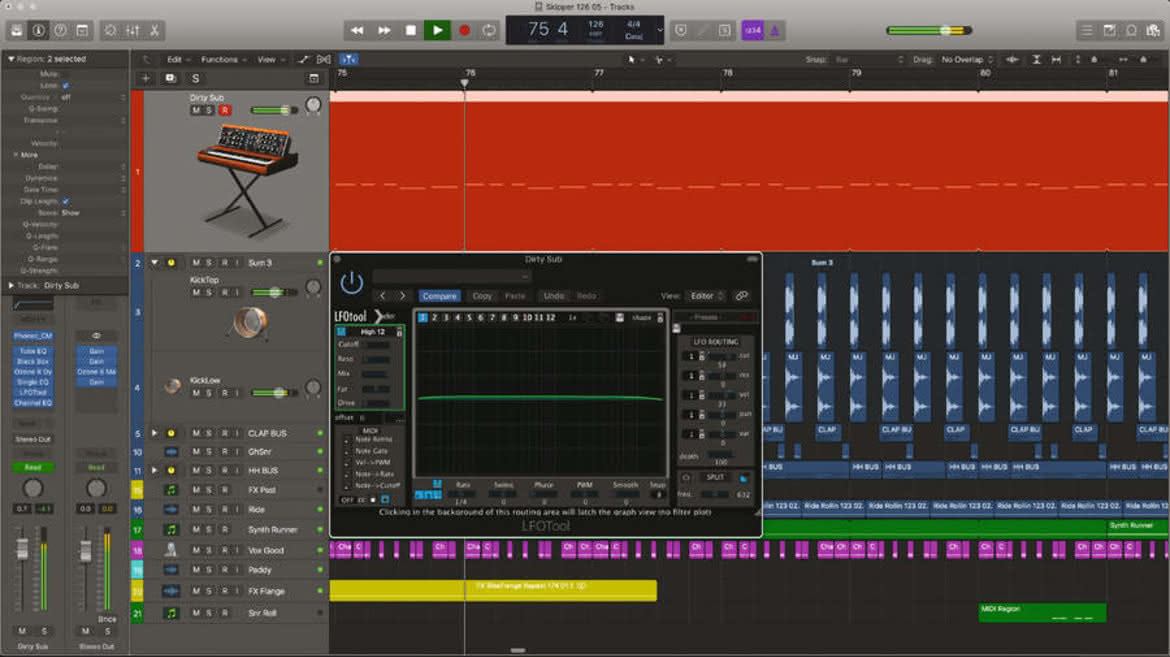Adjust the Dirty Sub track volume slider

(274, 110)
